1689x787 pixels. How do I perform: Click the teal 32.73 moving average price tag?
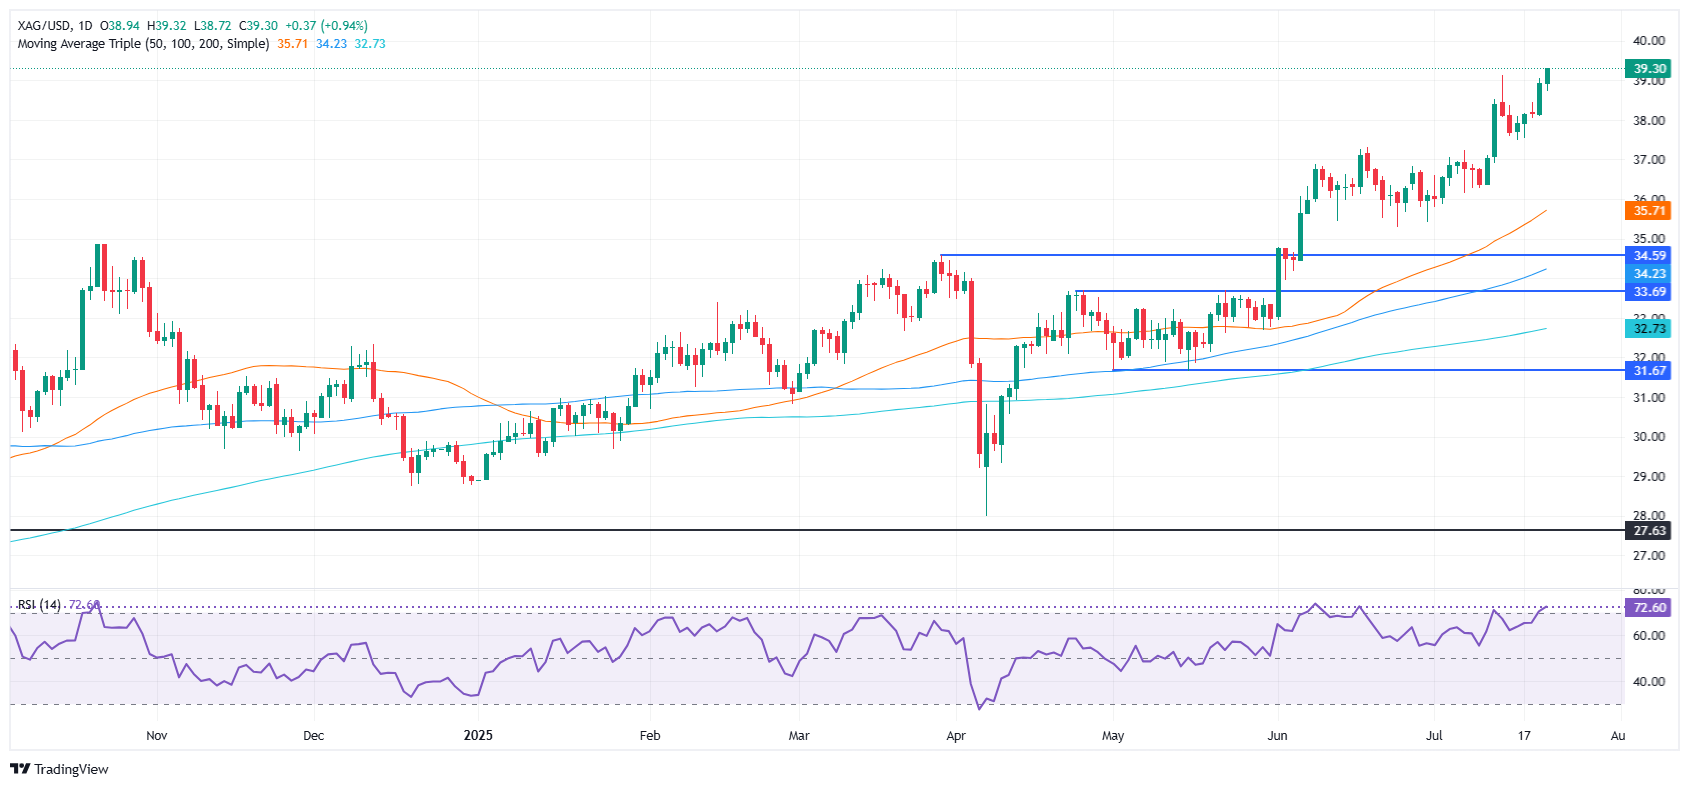1649,329
